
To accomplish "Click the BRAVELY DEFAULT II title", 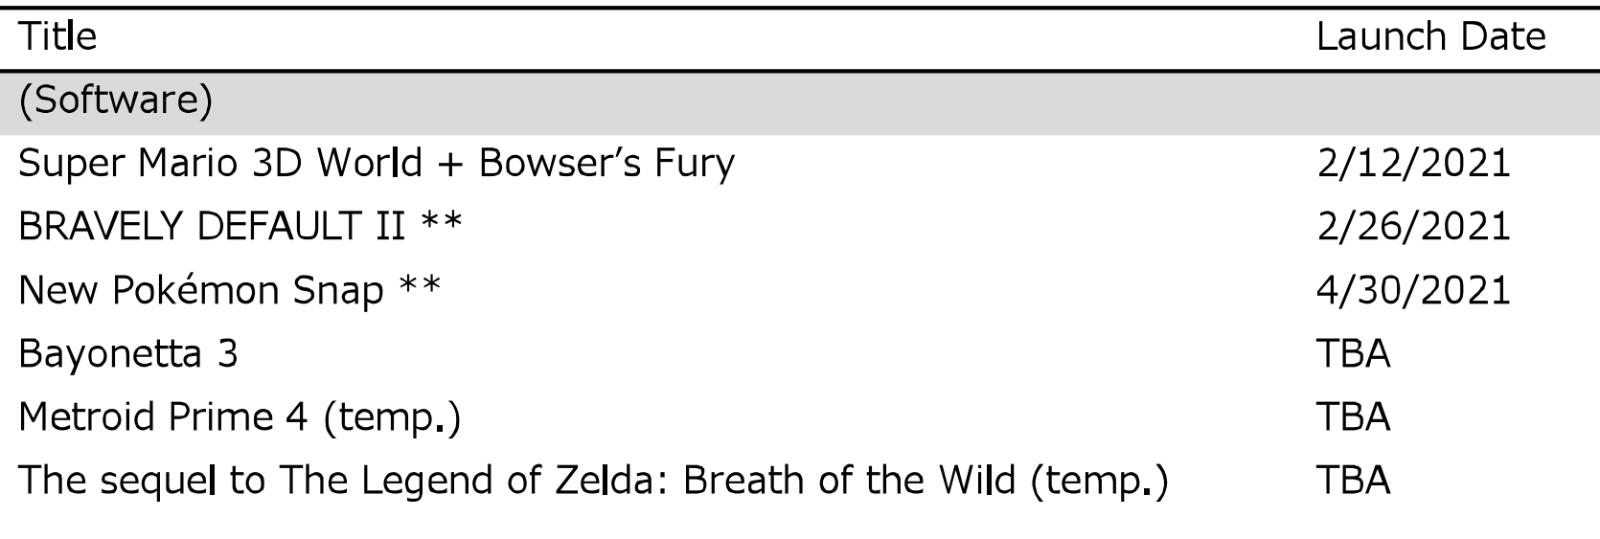I will [x=211, y=227].
